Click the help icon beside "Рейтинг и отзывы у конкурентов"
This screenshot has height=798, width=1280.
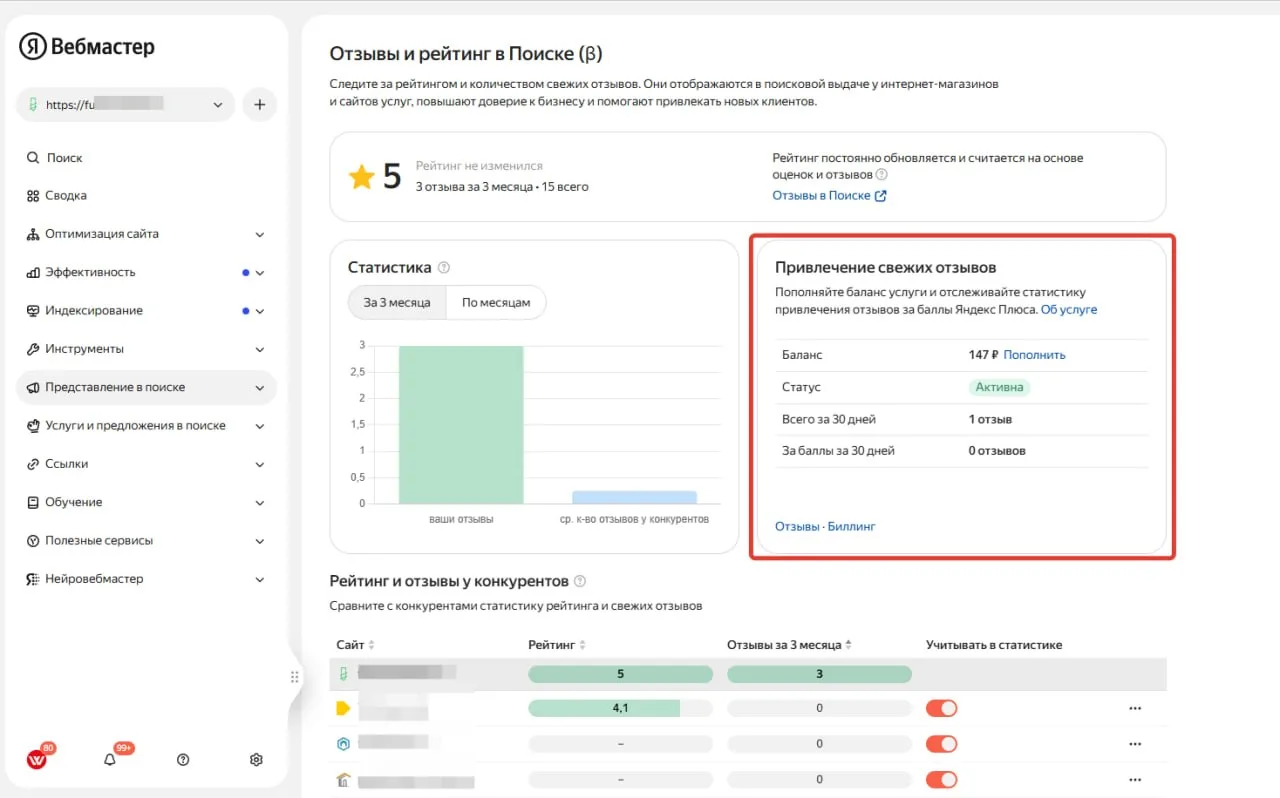pyautogui.click(x=580, y=581)
